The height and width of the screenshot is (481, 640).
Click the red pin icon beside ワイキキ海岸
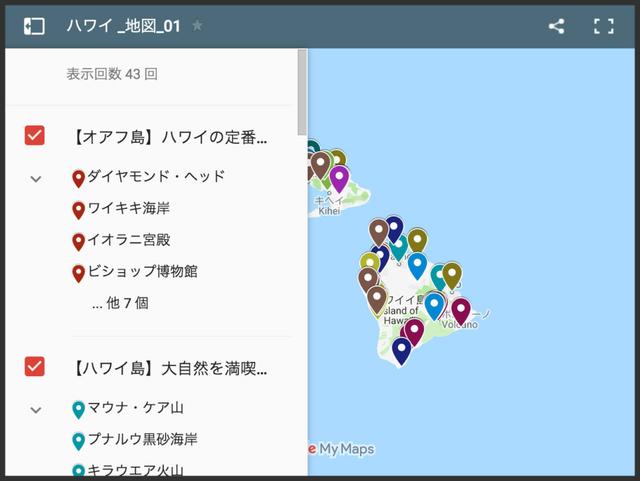pyautogui.click(x=78, y=211)
